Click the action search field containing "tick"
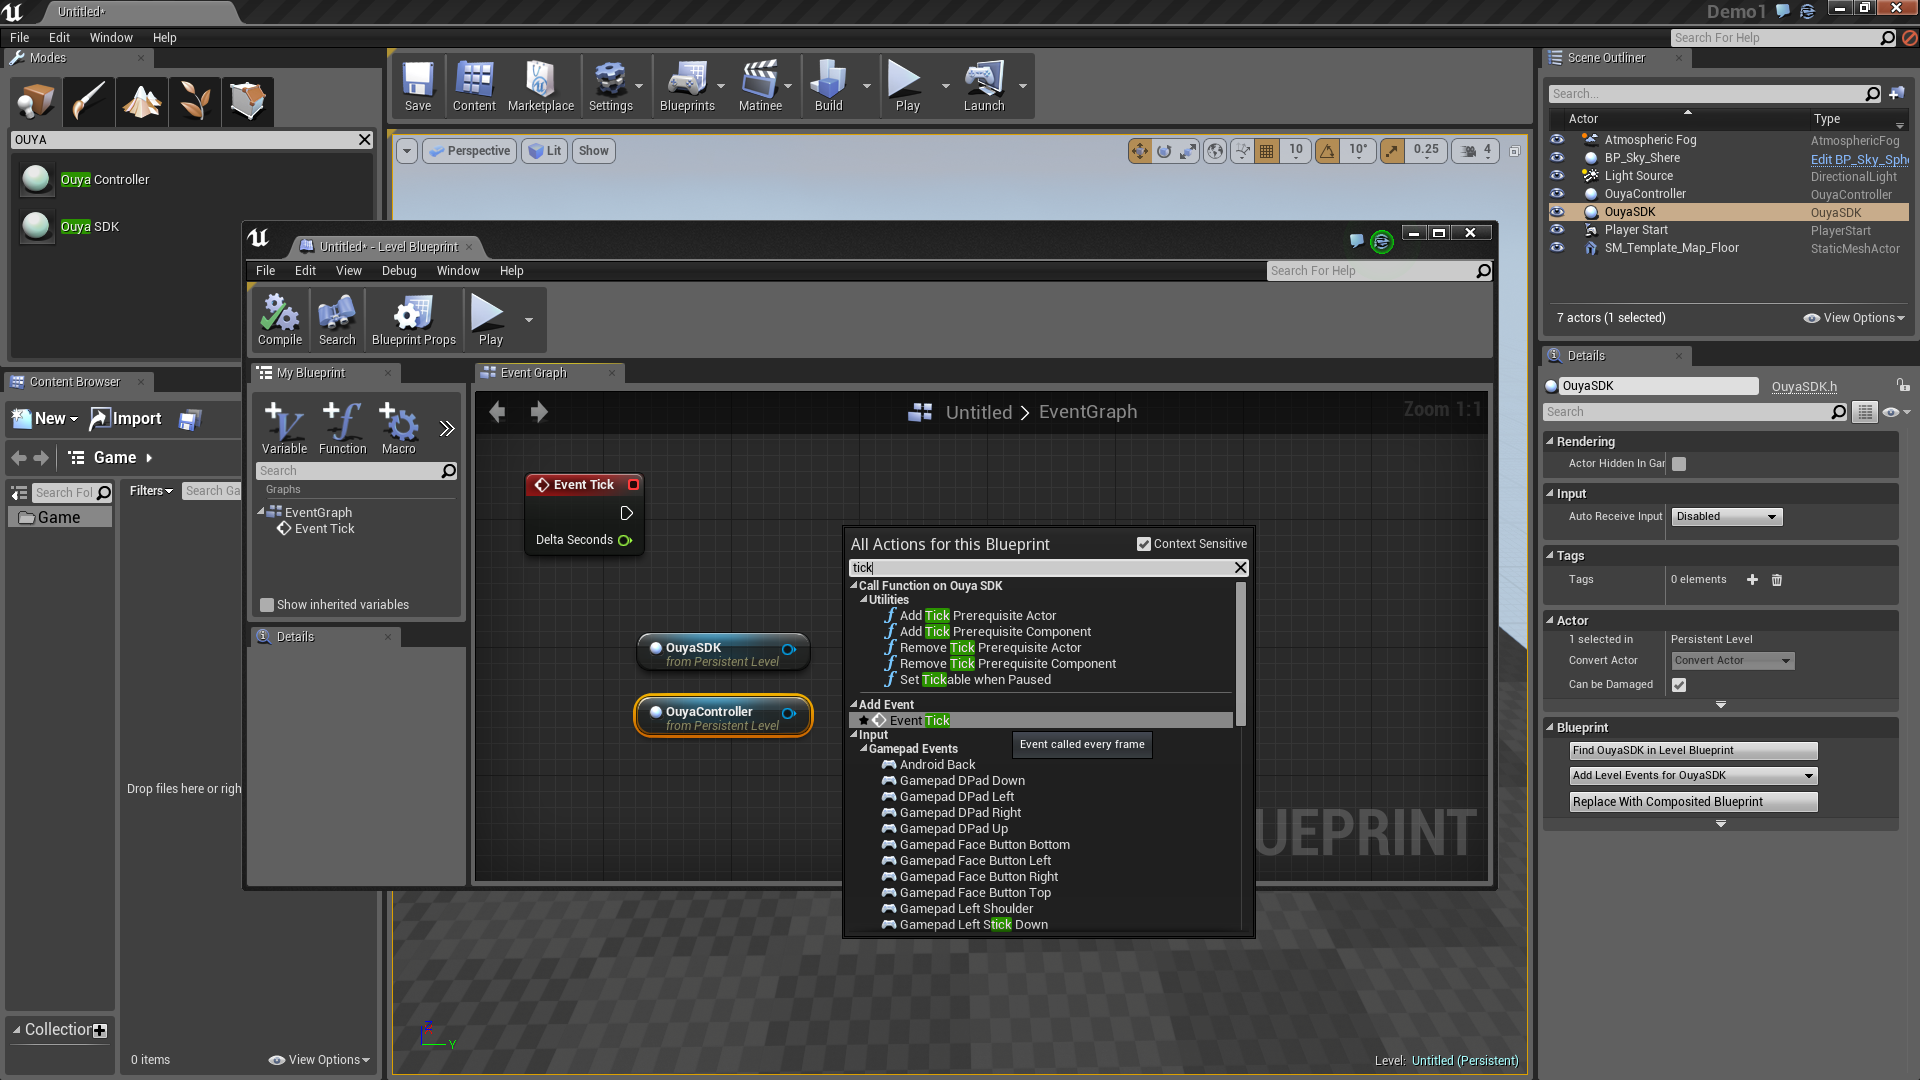The image size is (1920, 1080). 1040,568
